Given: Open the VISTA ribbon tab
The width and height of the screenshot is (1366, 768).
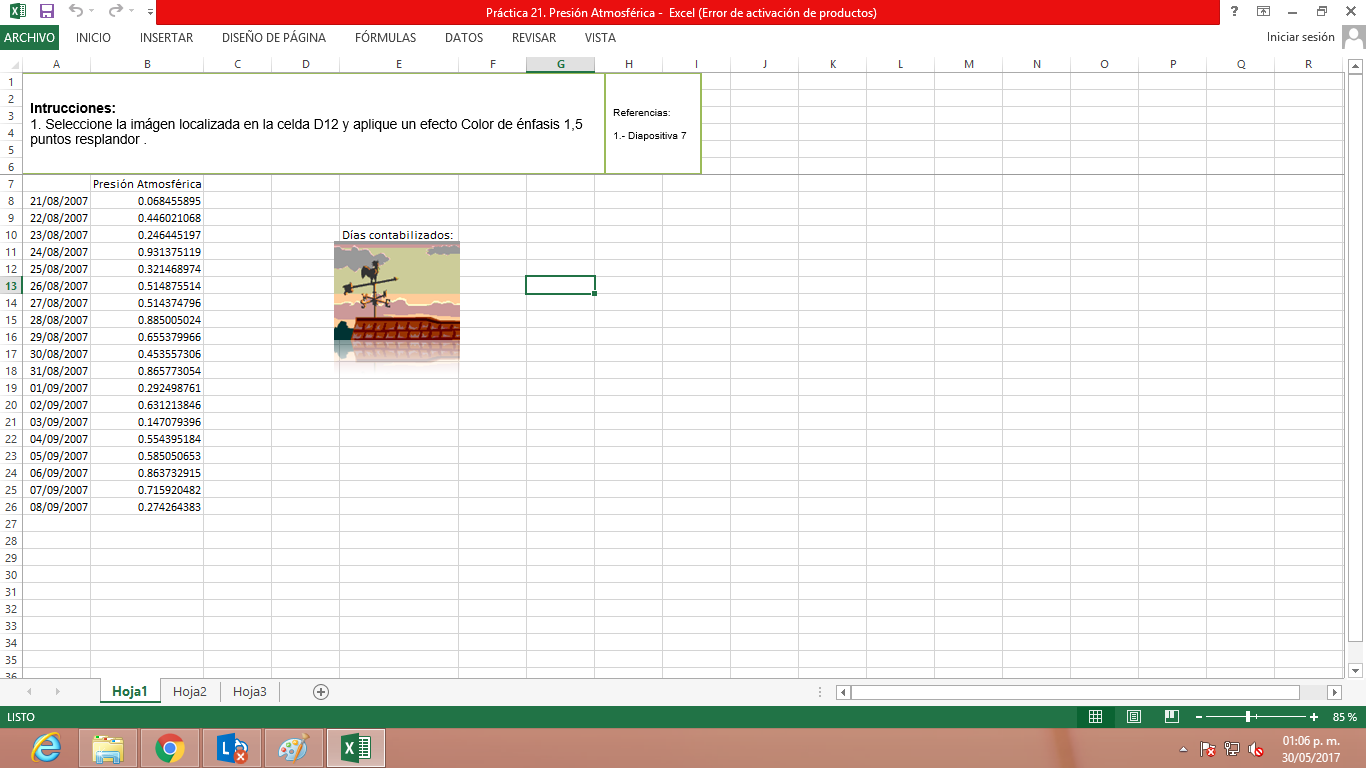Looking at the screenshot, I should pos(600,38).
